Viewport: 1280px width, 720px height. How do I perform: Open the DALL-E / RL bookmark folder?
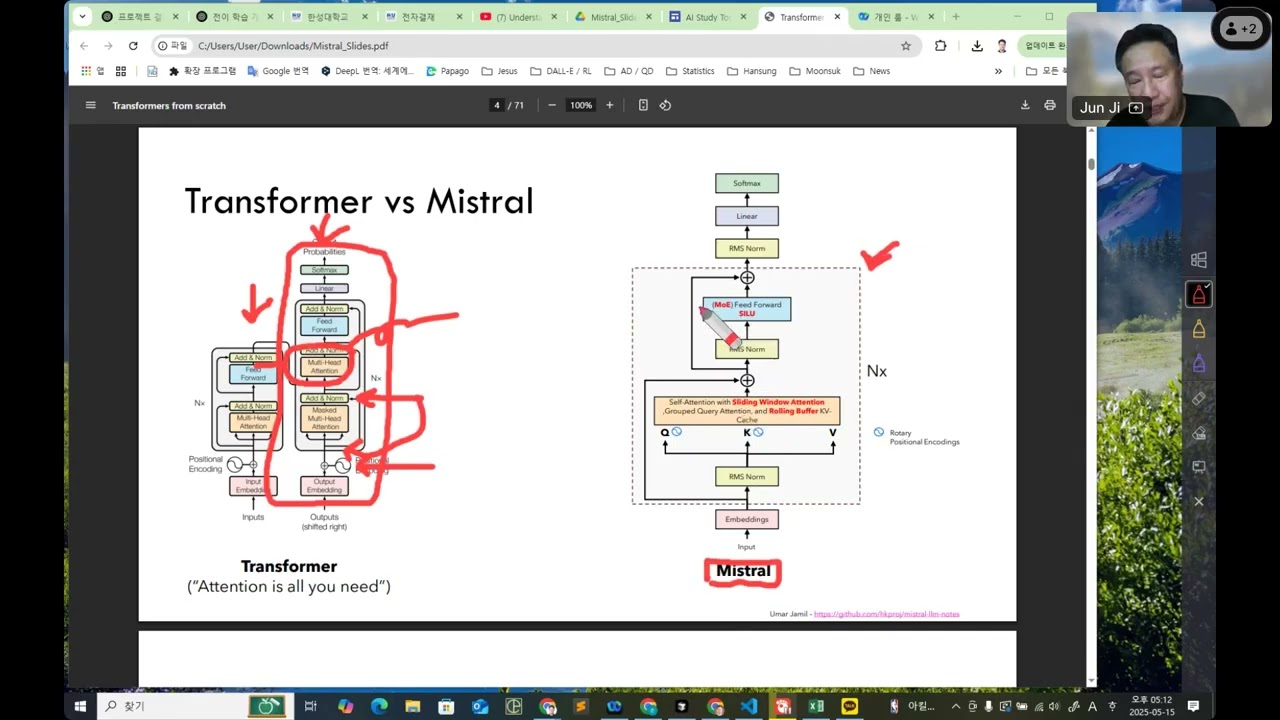[x=560, y=71]
